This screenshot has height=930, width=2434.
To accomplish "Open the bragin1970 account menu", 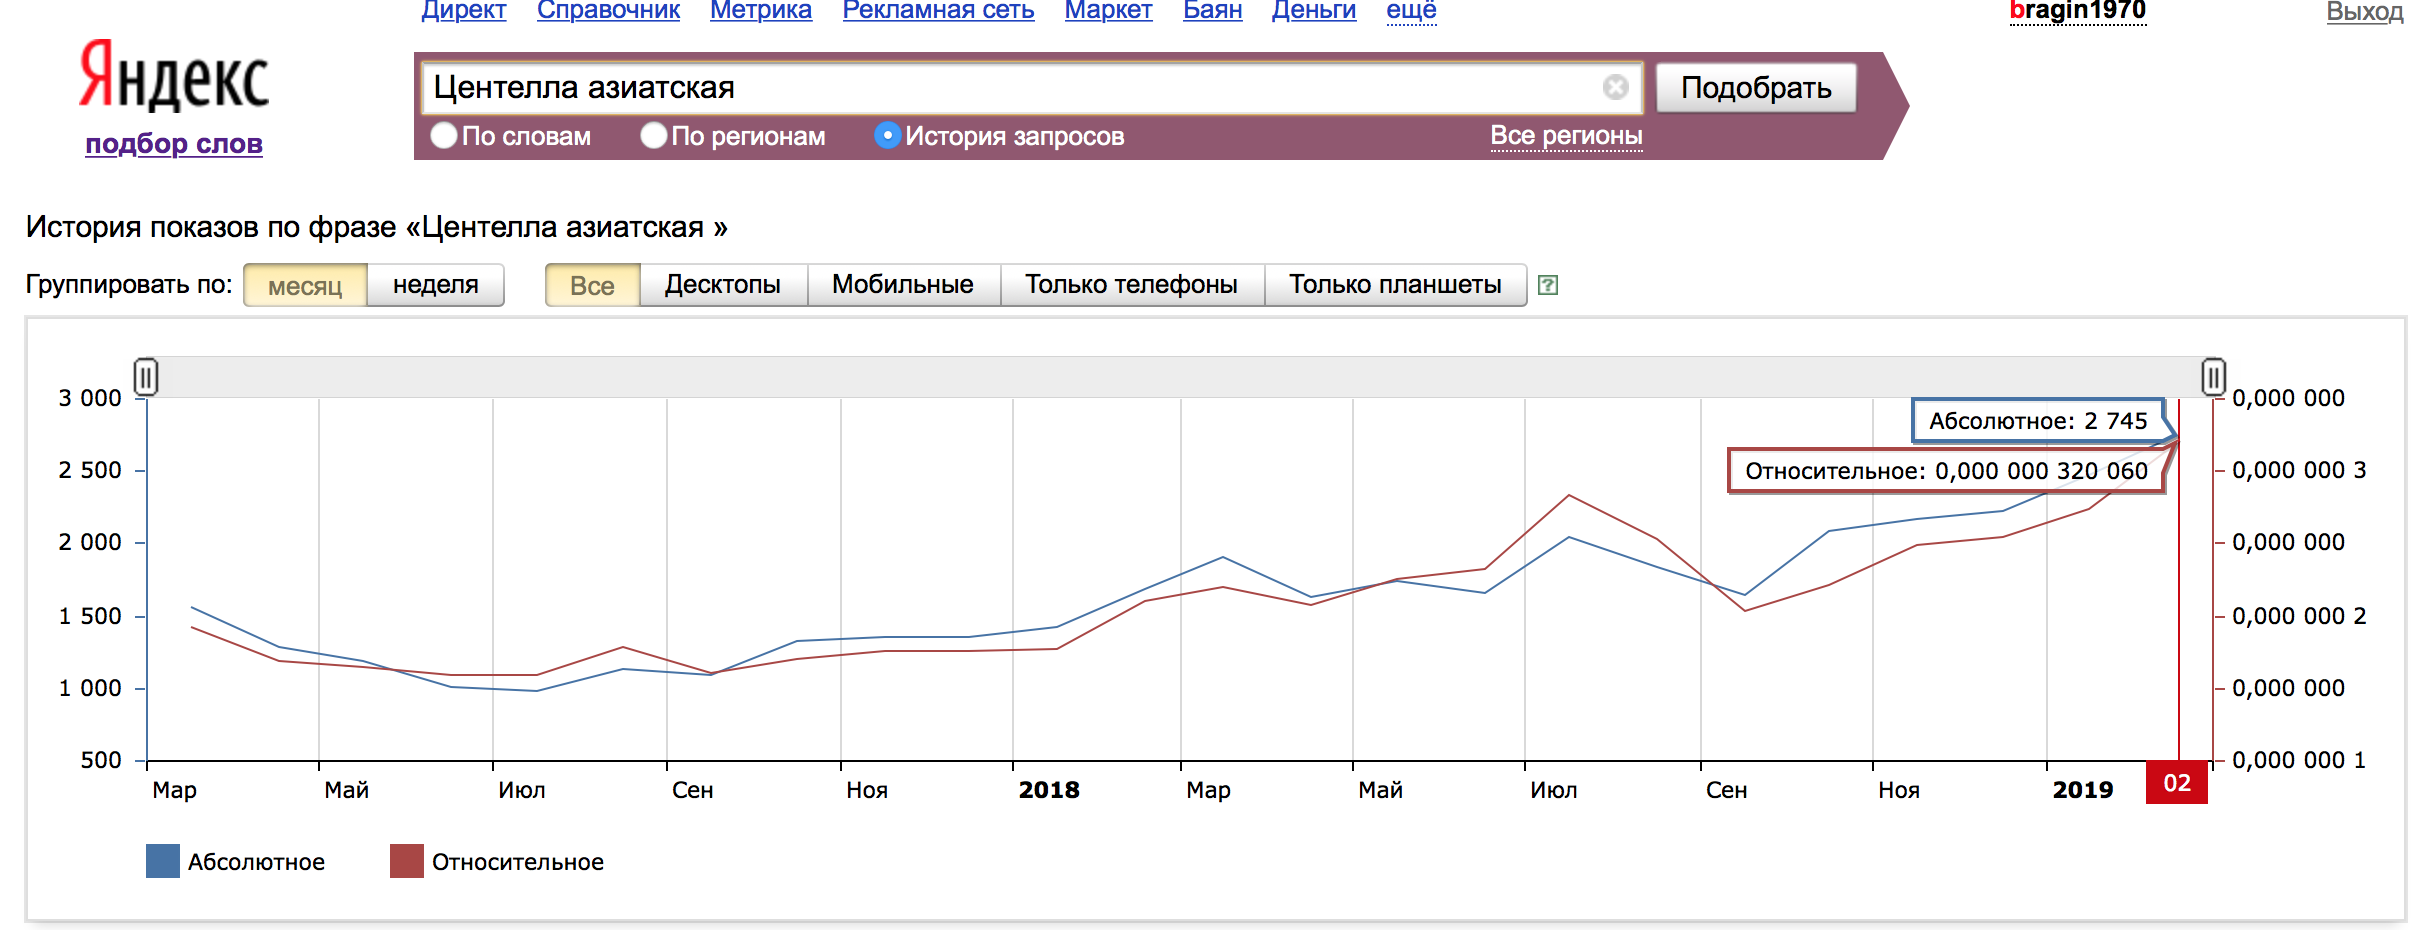I will (x=2077, y=11).
